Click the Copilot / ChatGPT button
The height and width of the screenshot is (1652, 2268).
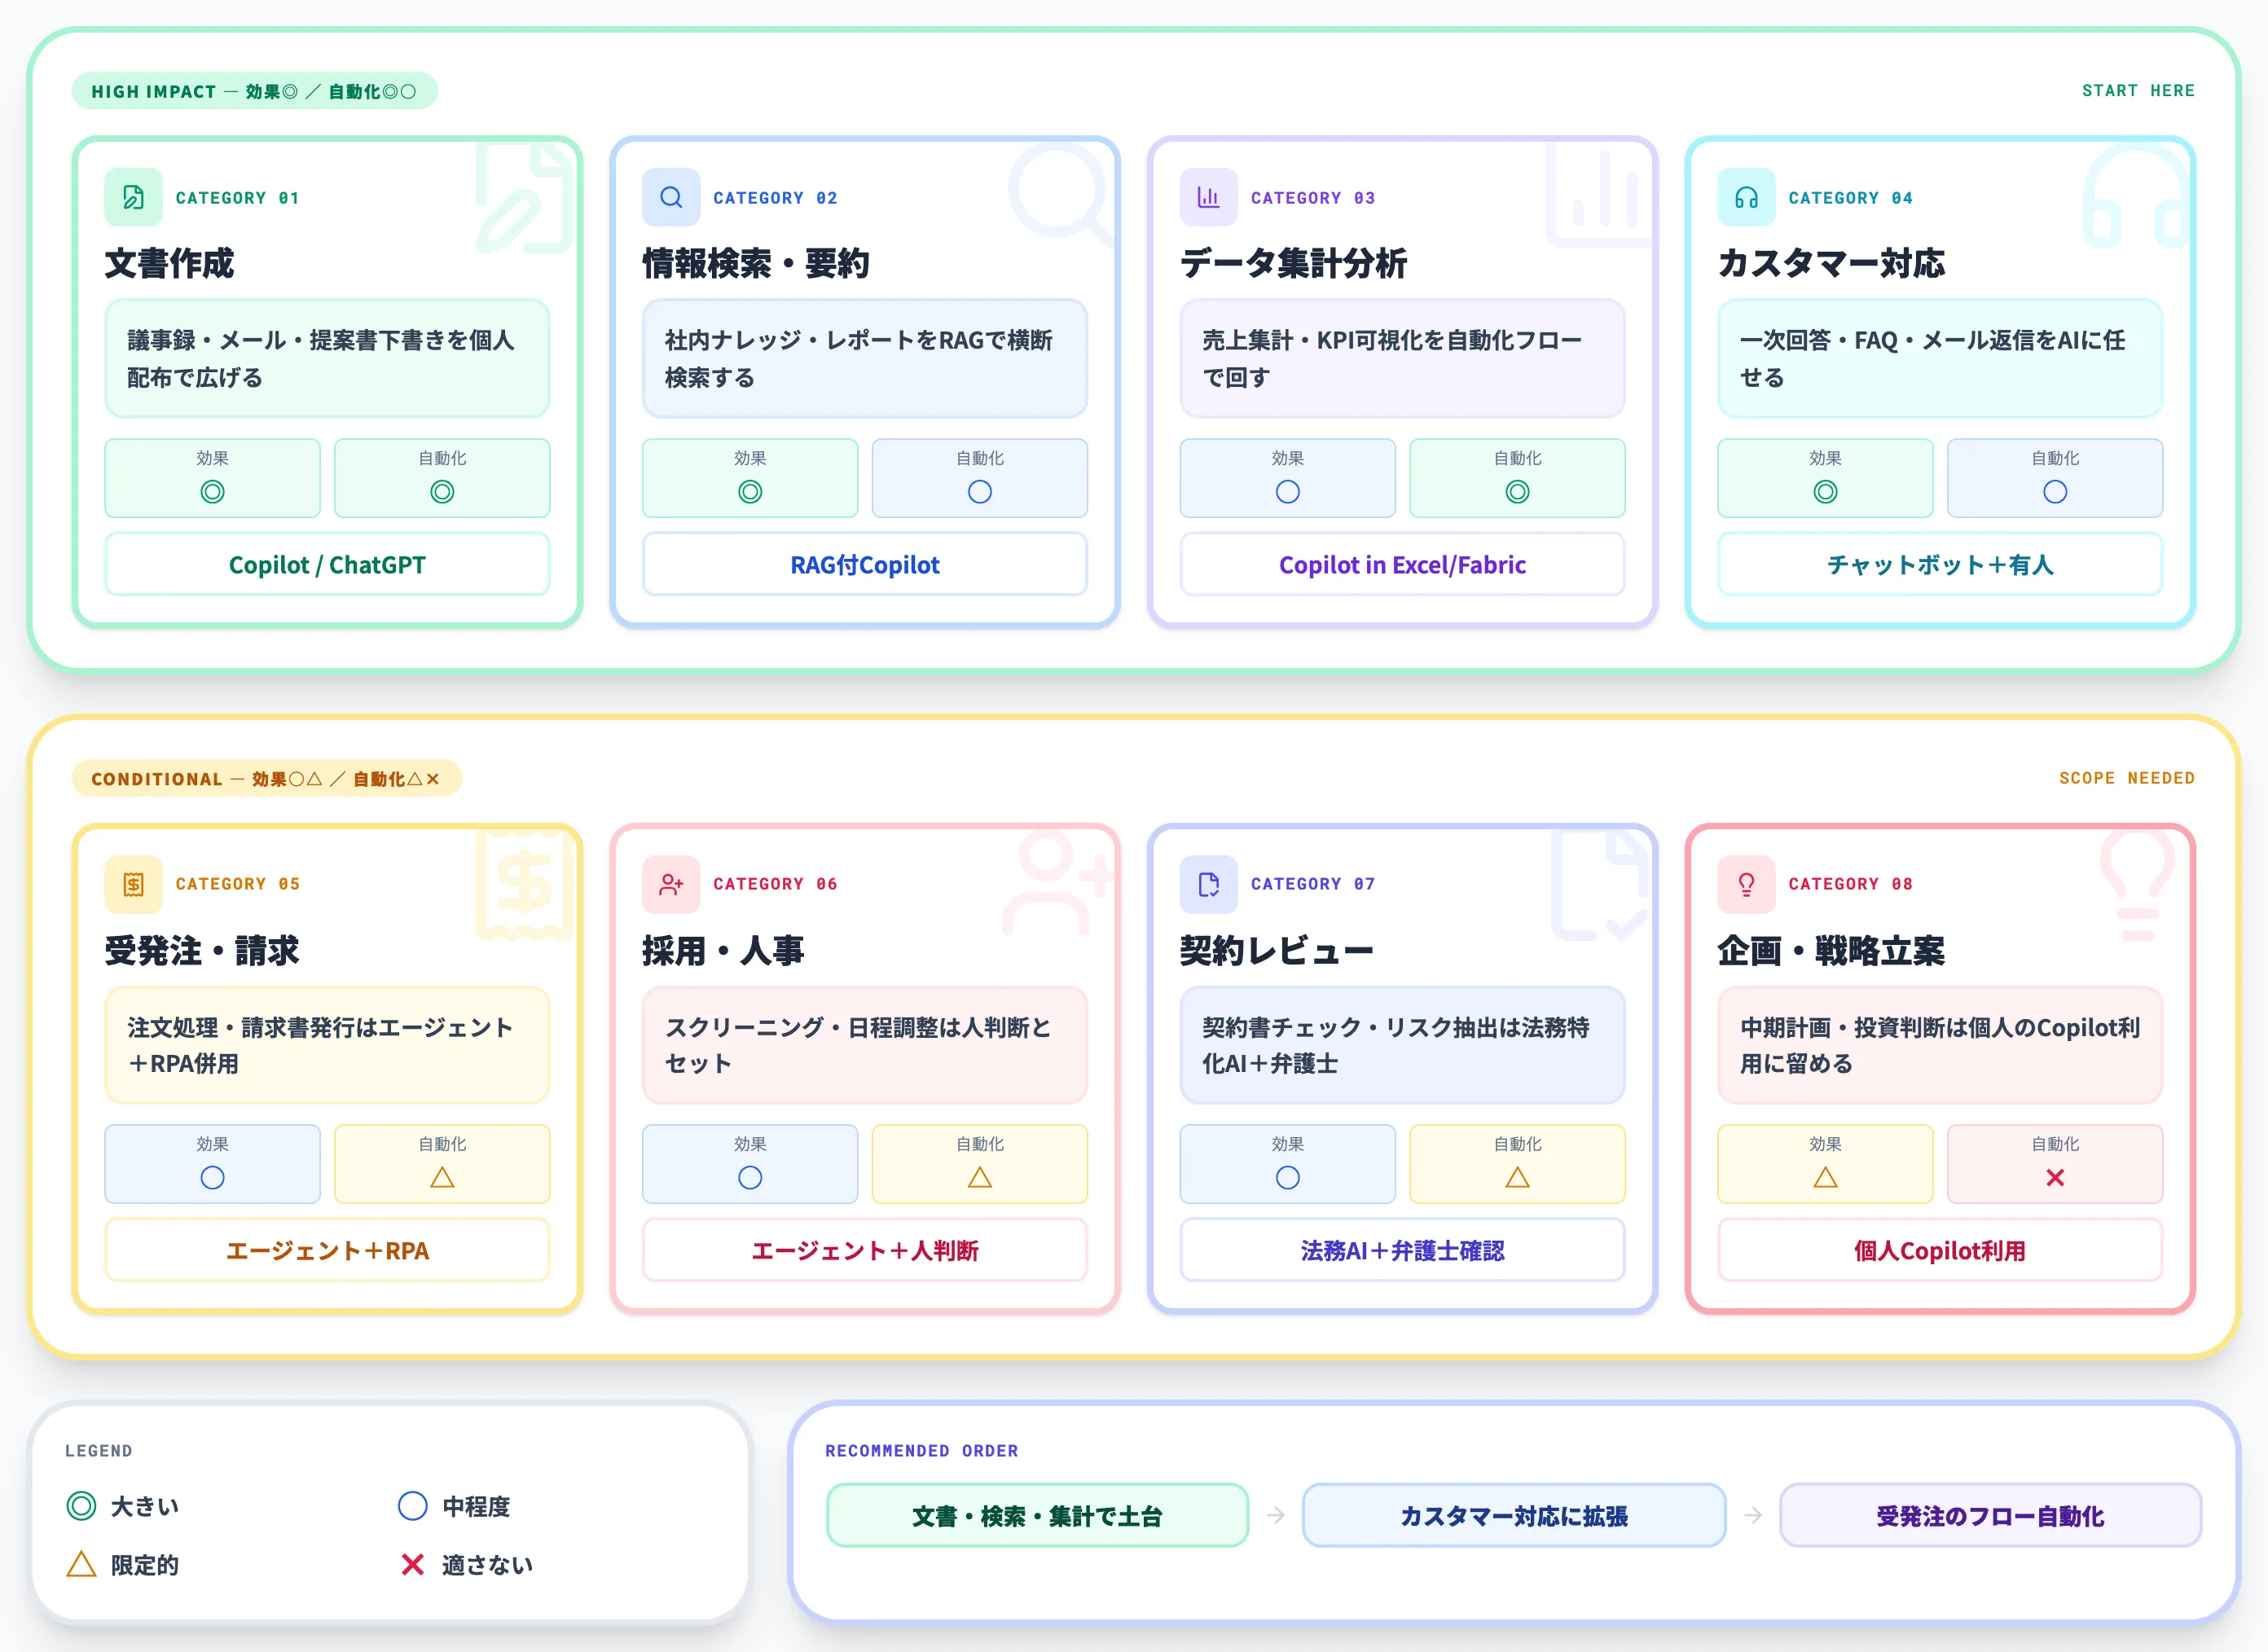[327, 565]
